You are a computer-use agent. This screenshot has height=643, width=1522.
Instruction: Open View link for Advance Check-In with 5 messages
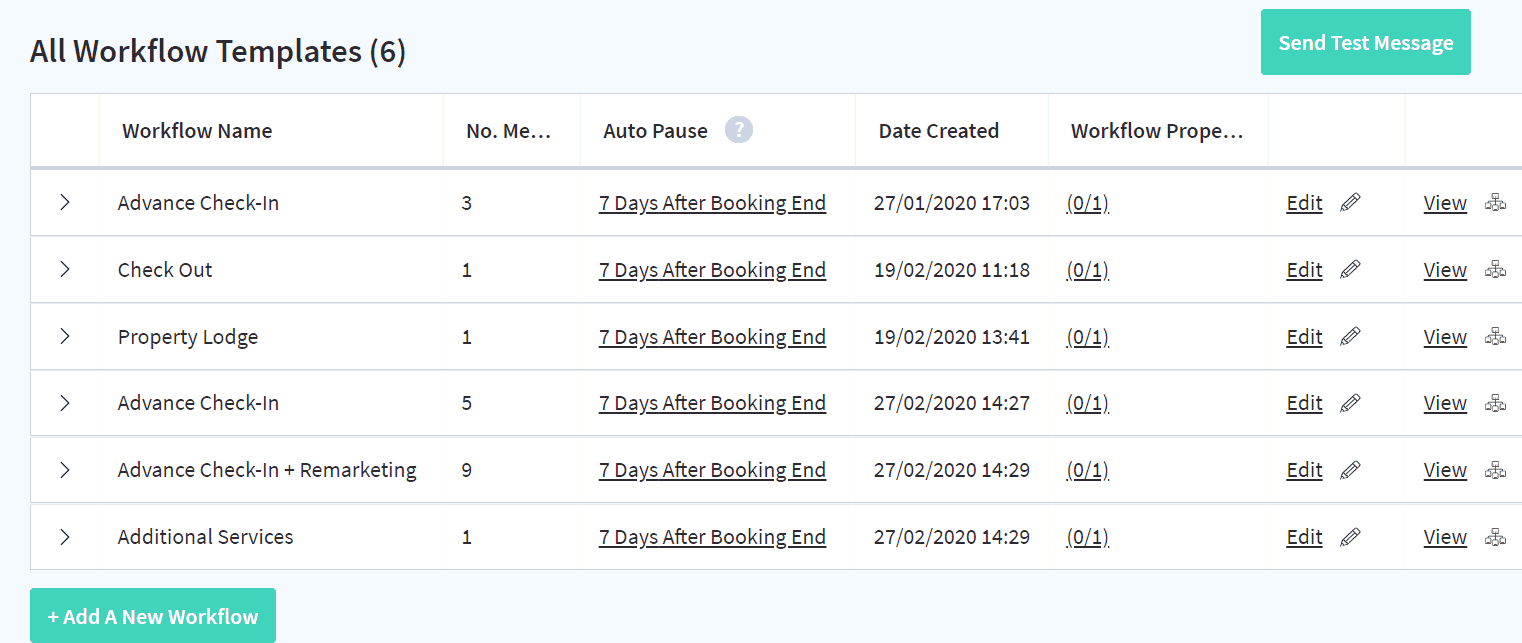tap(1445, 403)
